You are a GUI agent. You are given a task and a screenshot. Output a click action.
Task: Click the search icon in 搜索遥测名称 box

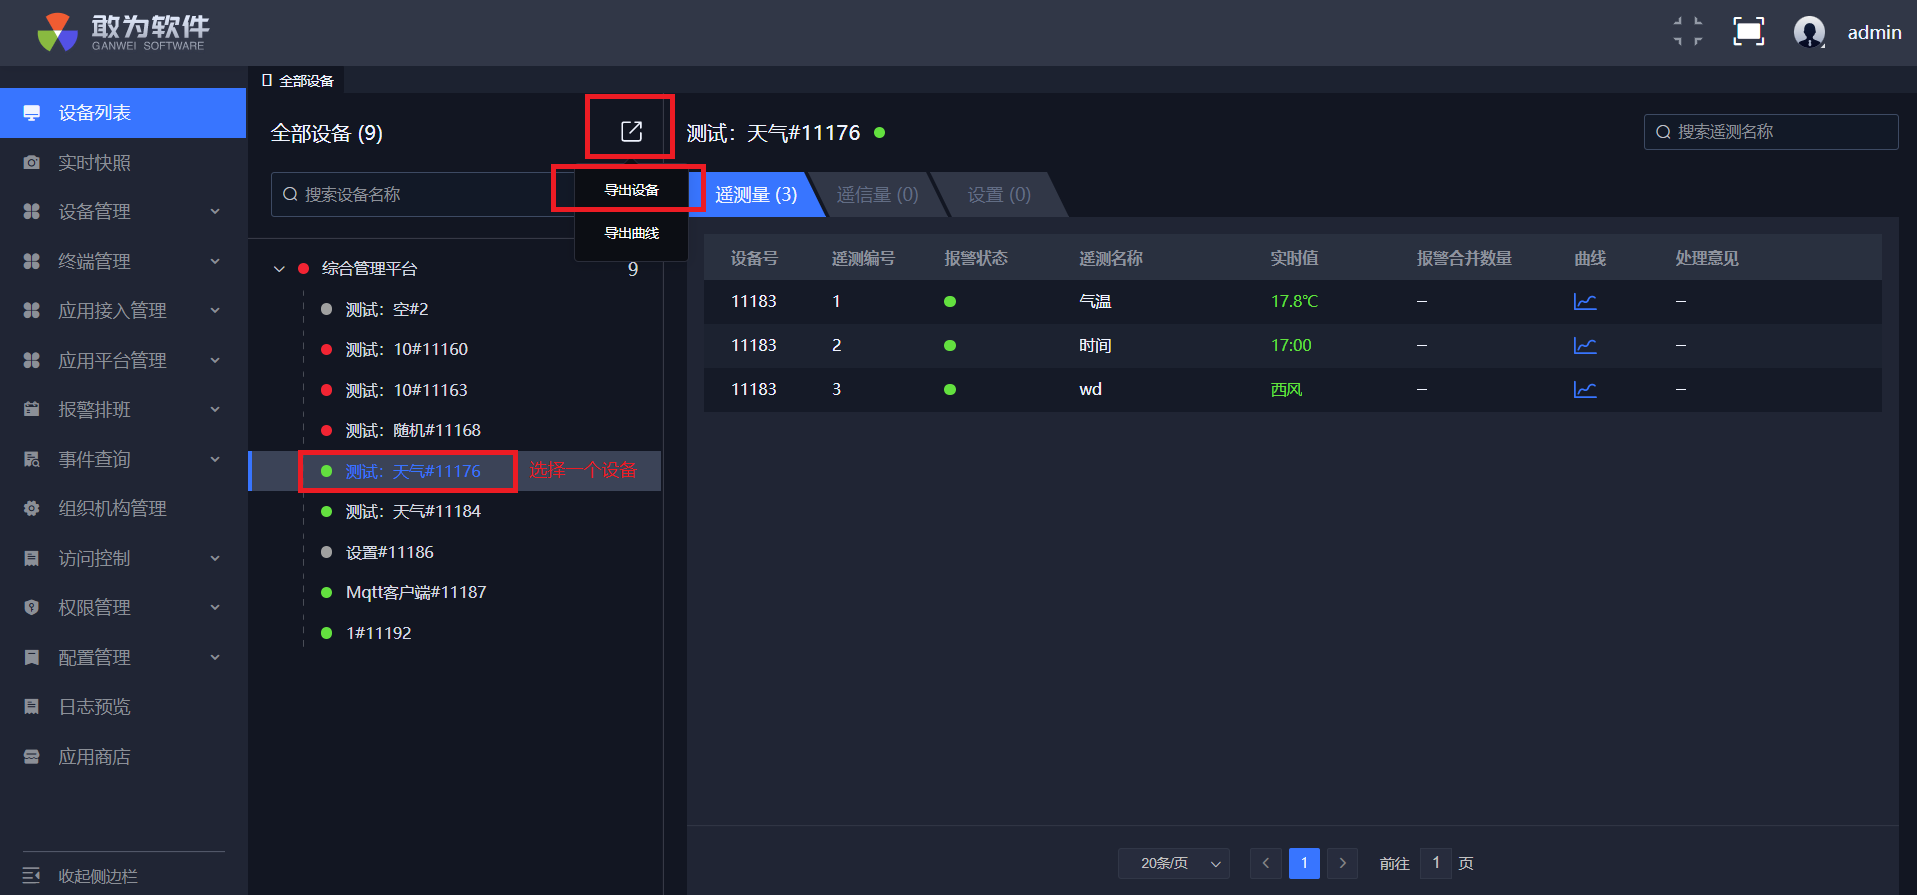point(1663,132)
